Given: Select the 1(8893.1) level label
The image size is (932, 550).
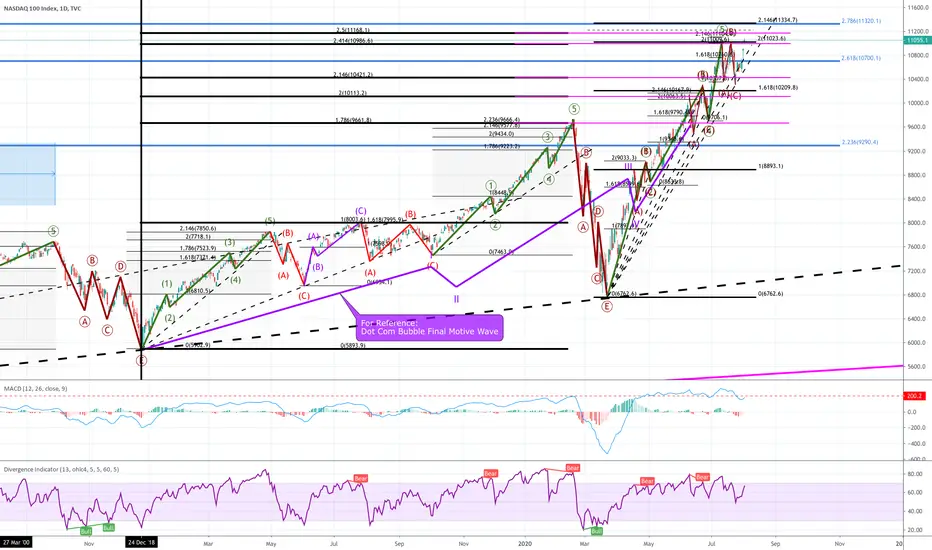Looking at the screenshot, I should pyautogui.click(x=770, y=166).
